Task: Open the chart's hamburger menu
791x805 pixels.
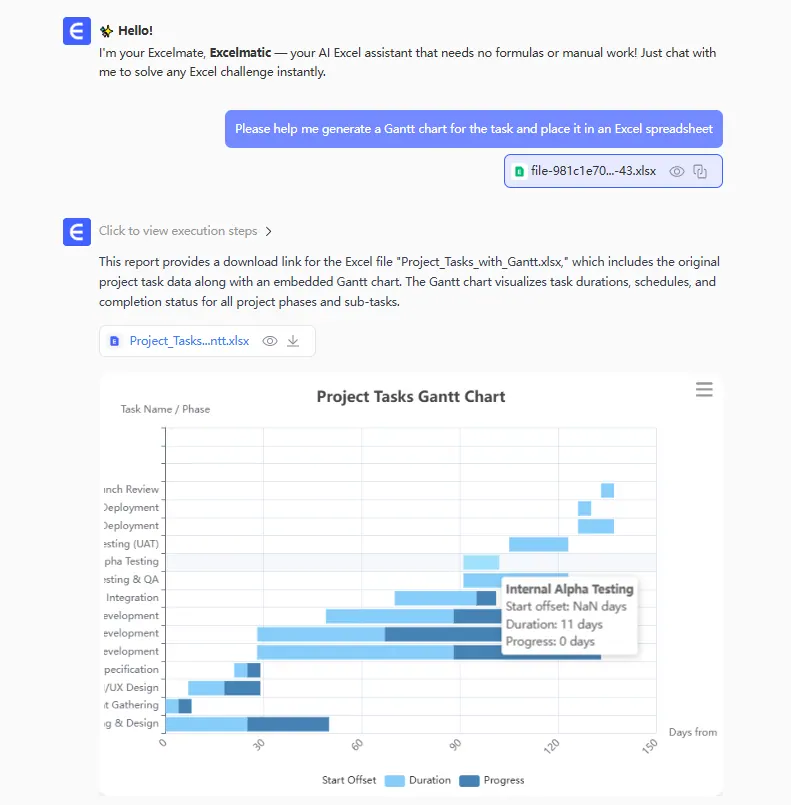Action: [704, 390]
